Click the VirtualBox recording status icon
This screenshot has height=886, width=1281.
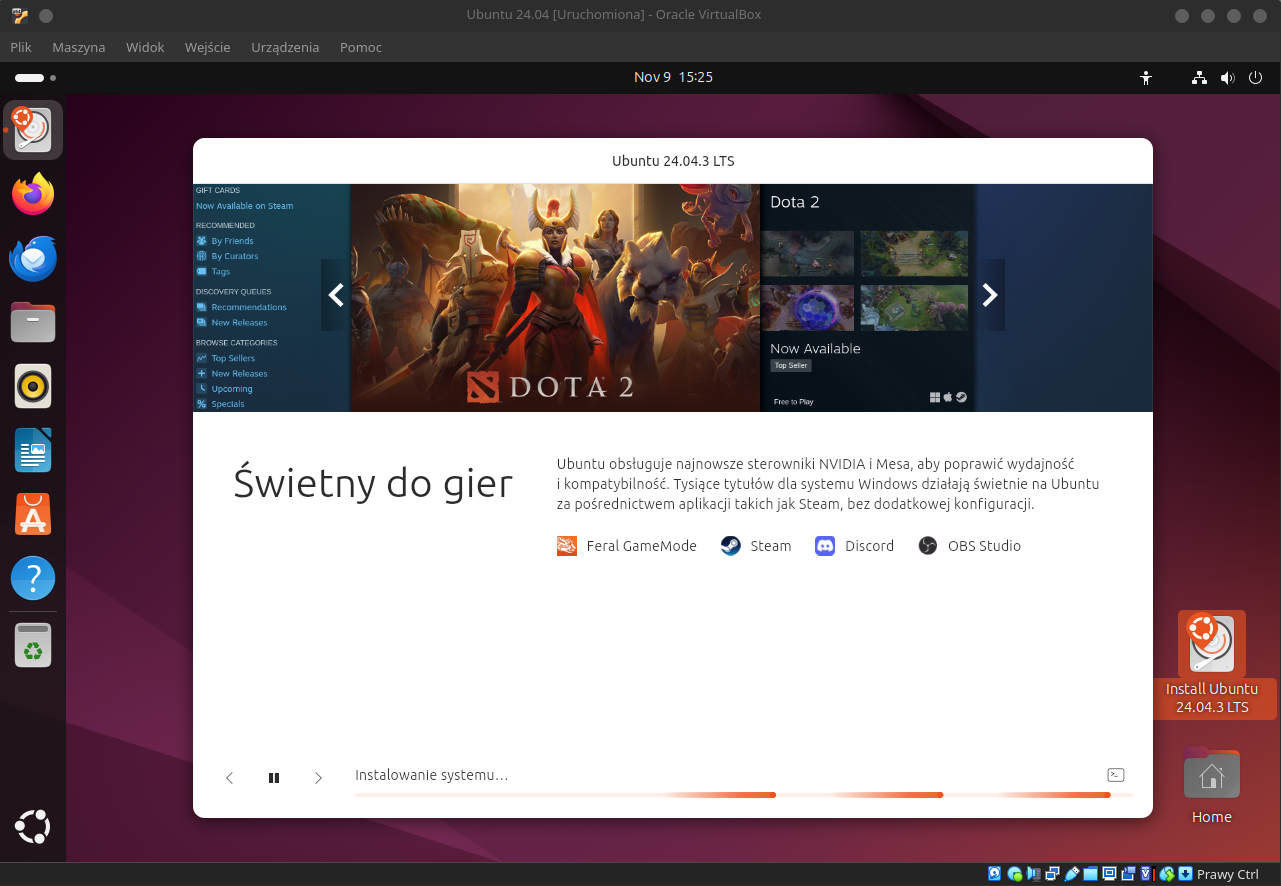(1128, 874)
